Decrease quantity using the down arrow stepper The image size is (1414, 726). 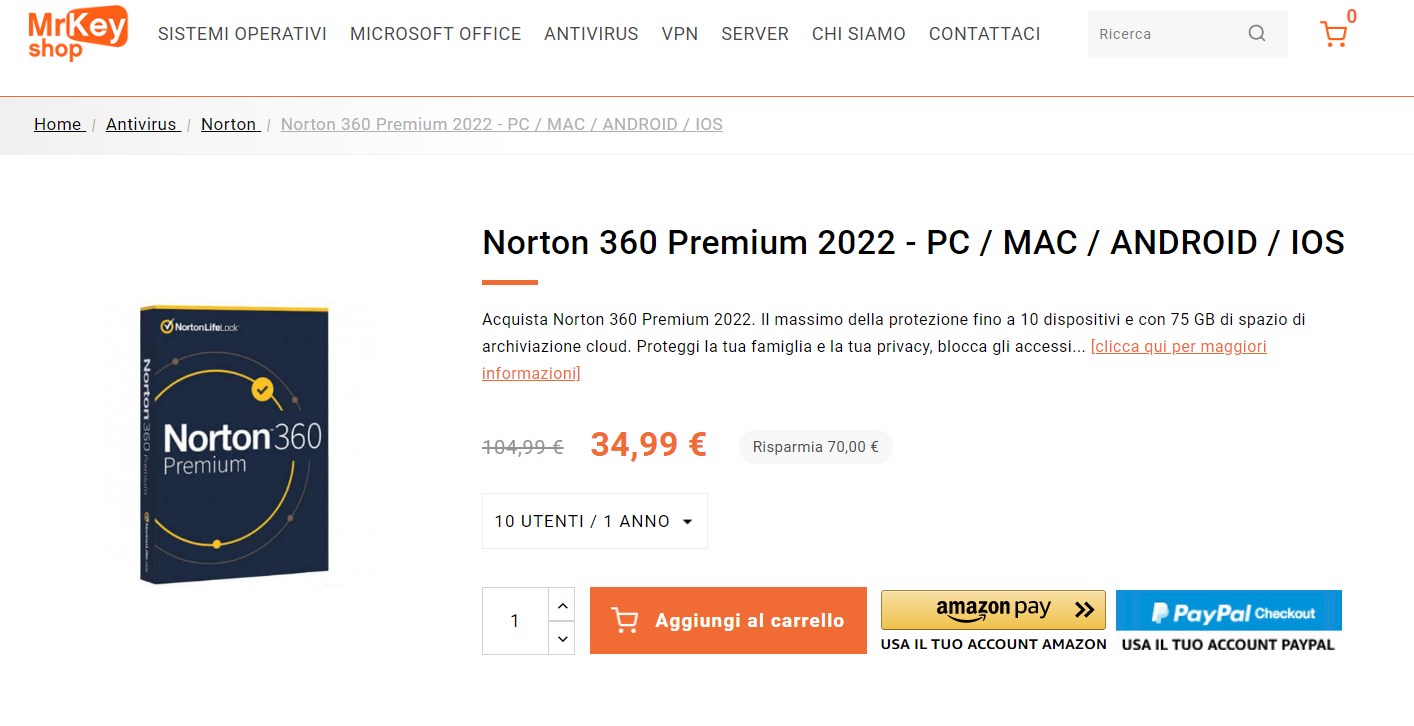point(562,638)
